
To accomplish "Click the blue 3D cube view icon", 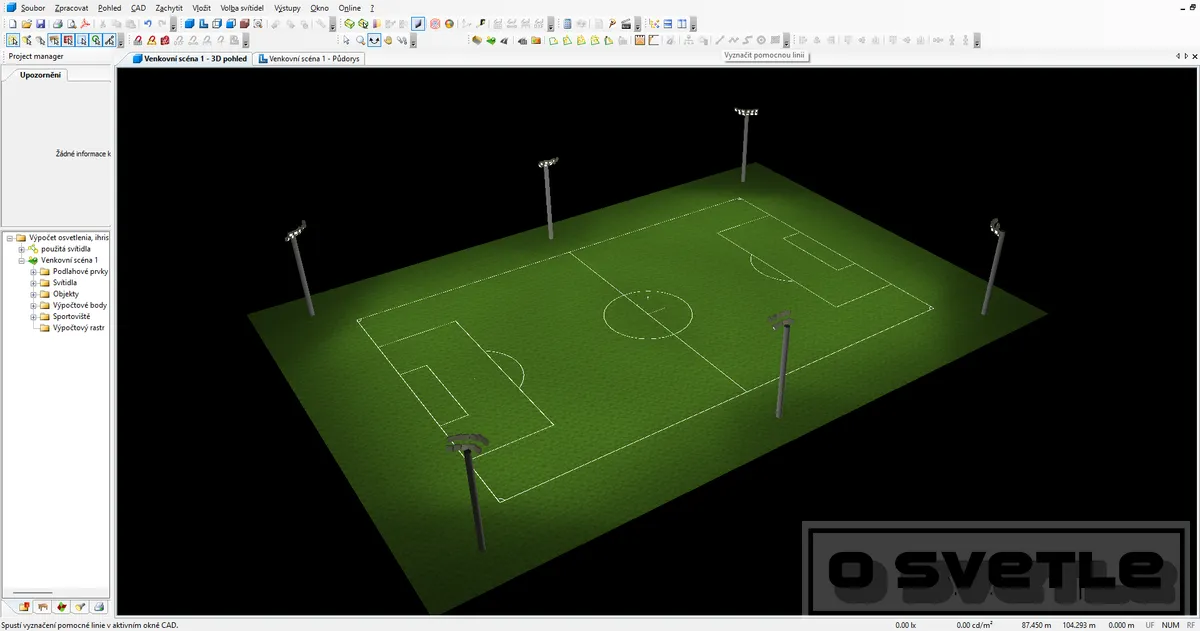I will click(x=189, y=23).
